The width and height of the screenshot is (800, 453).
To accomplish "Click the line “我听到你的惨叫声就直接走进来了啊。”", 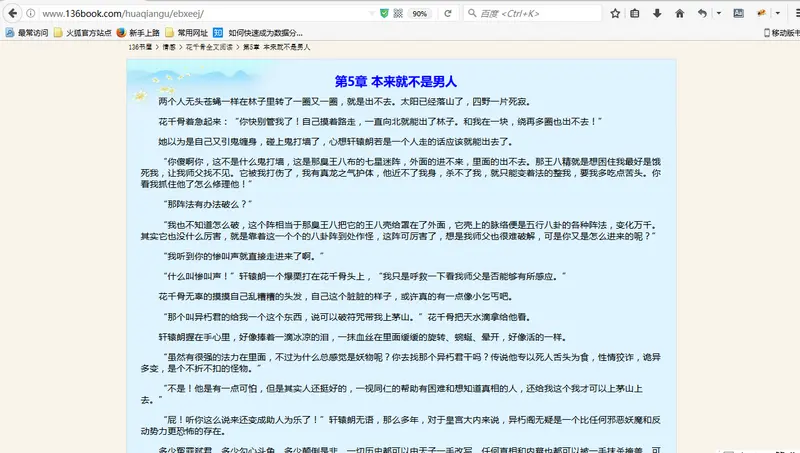I will click(x=244, y=256).
